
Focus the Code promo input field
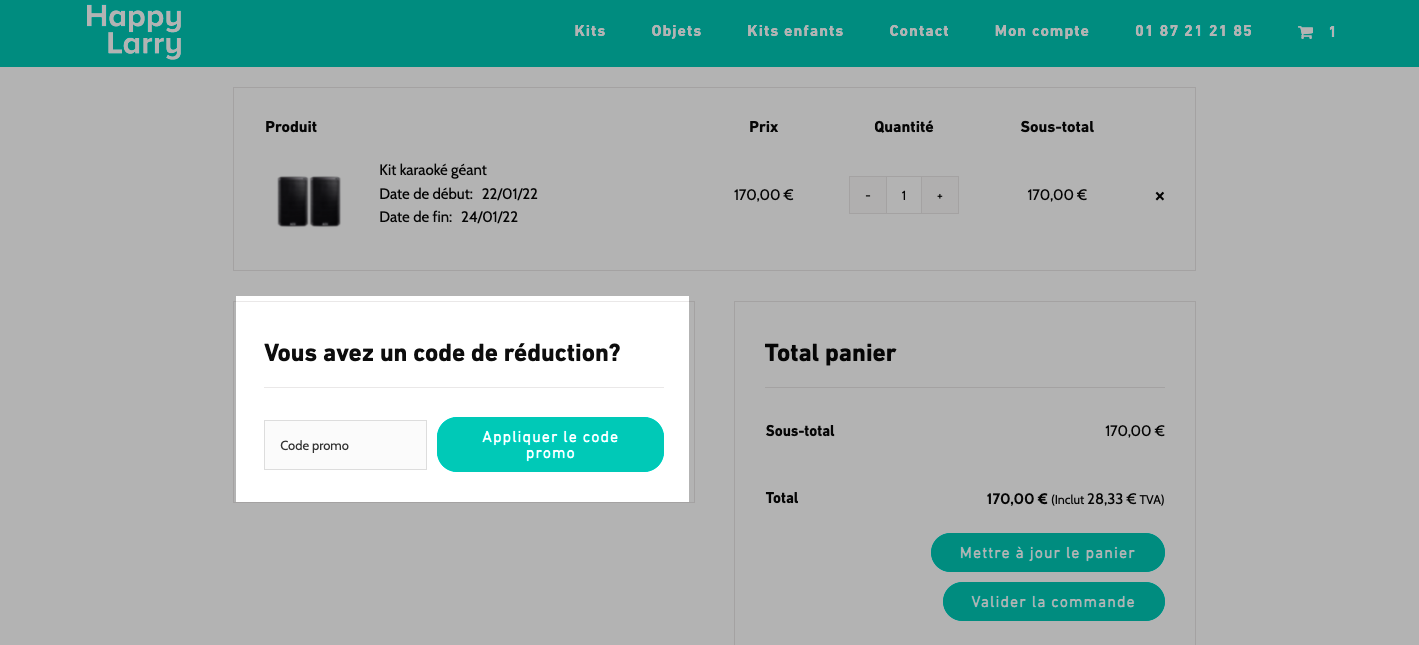pos(345,445)
